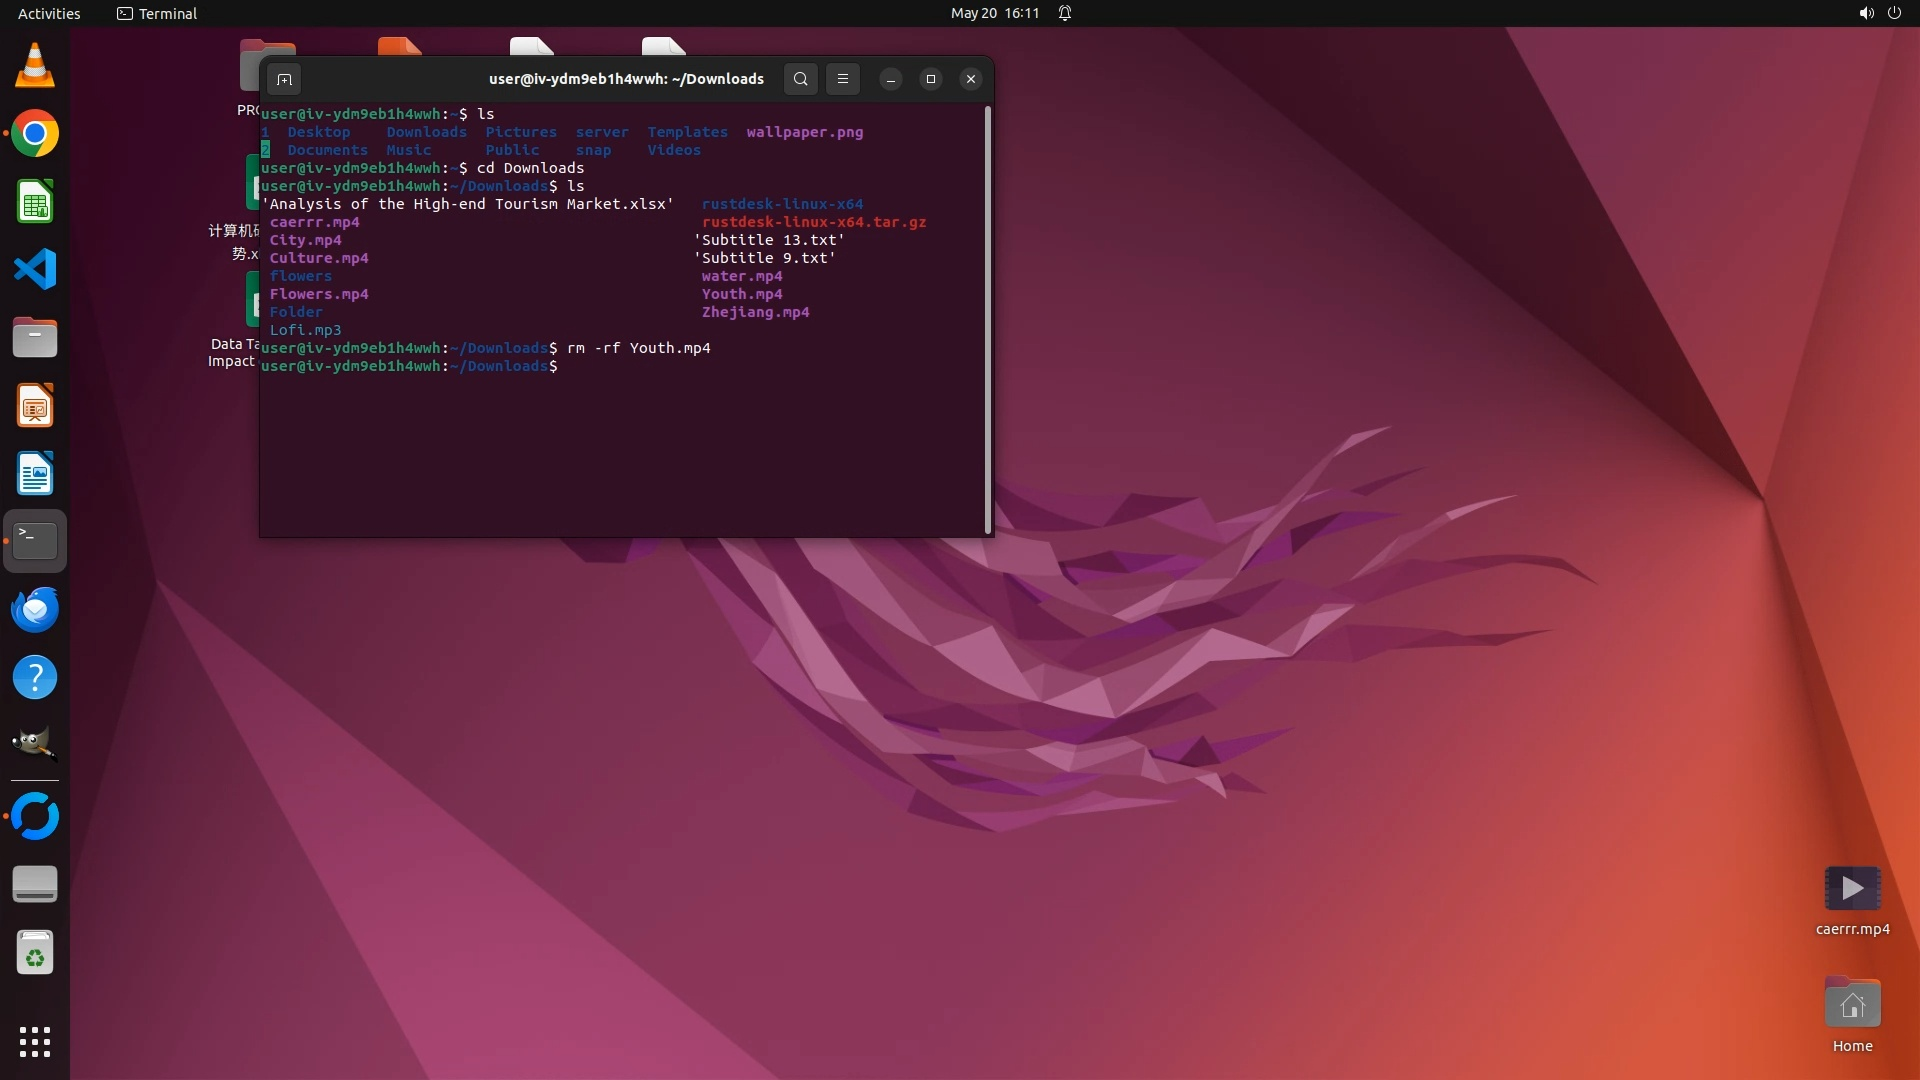
Task: Toggle the notifications bell indicator
Action: coord(1065,13)
